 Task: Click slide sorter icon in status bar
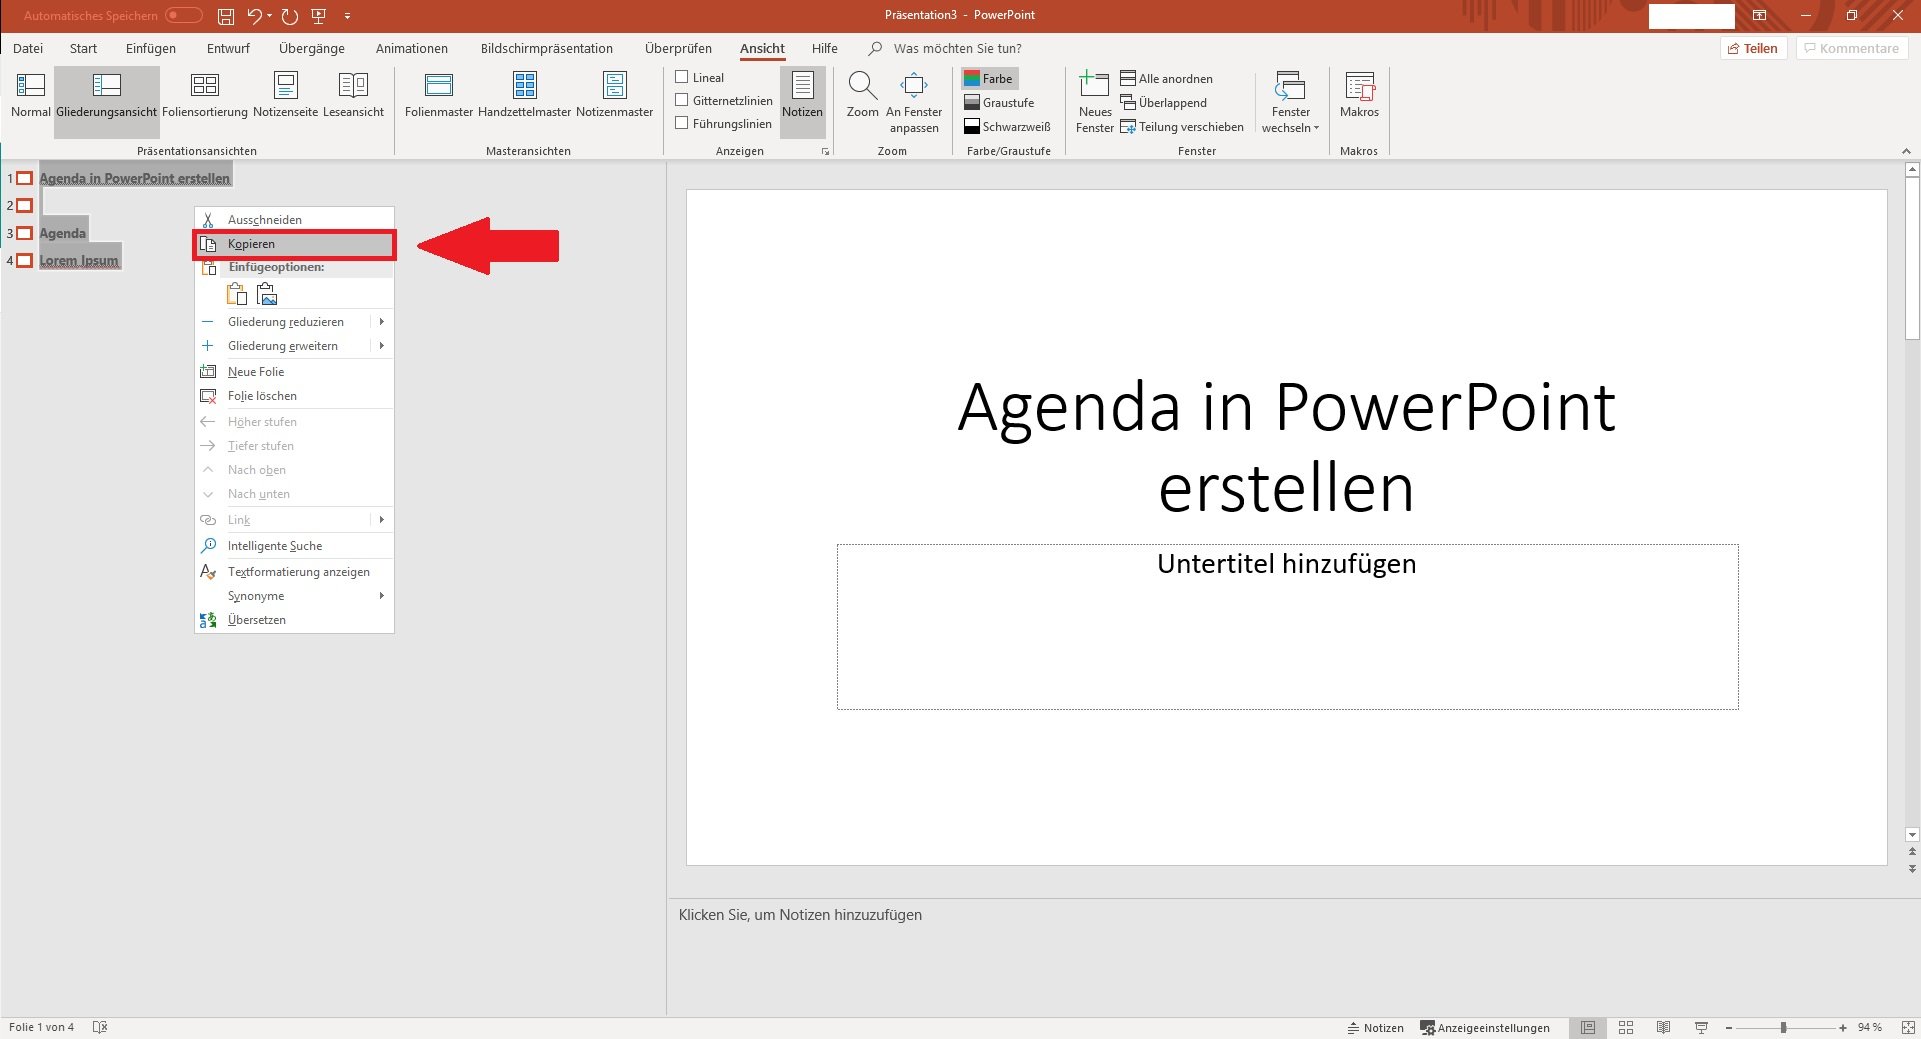(1626, 1028)
